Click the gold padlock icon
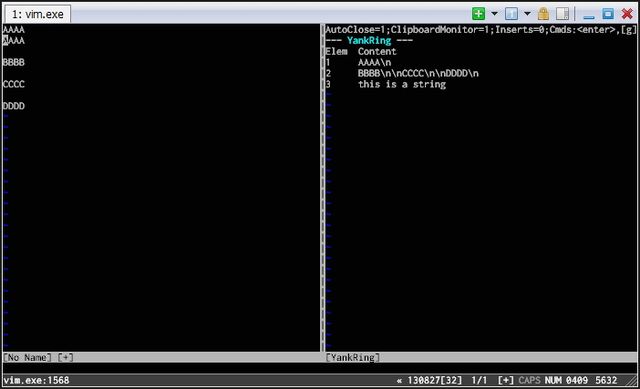Screen dimensions: 640x389 (x=543, y=13)
